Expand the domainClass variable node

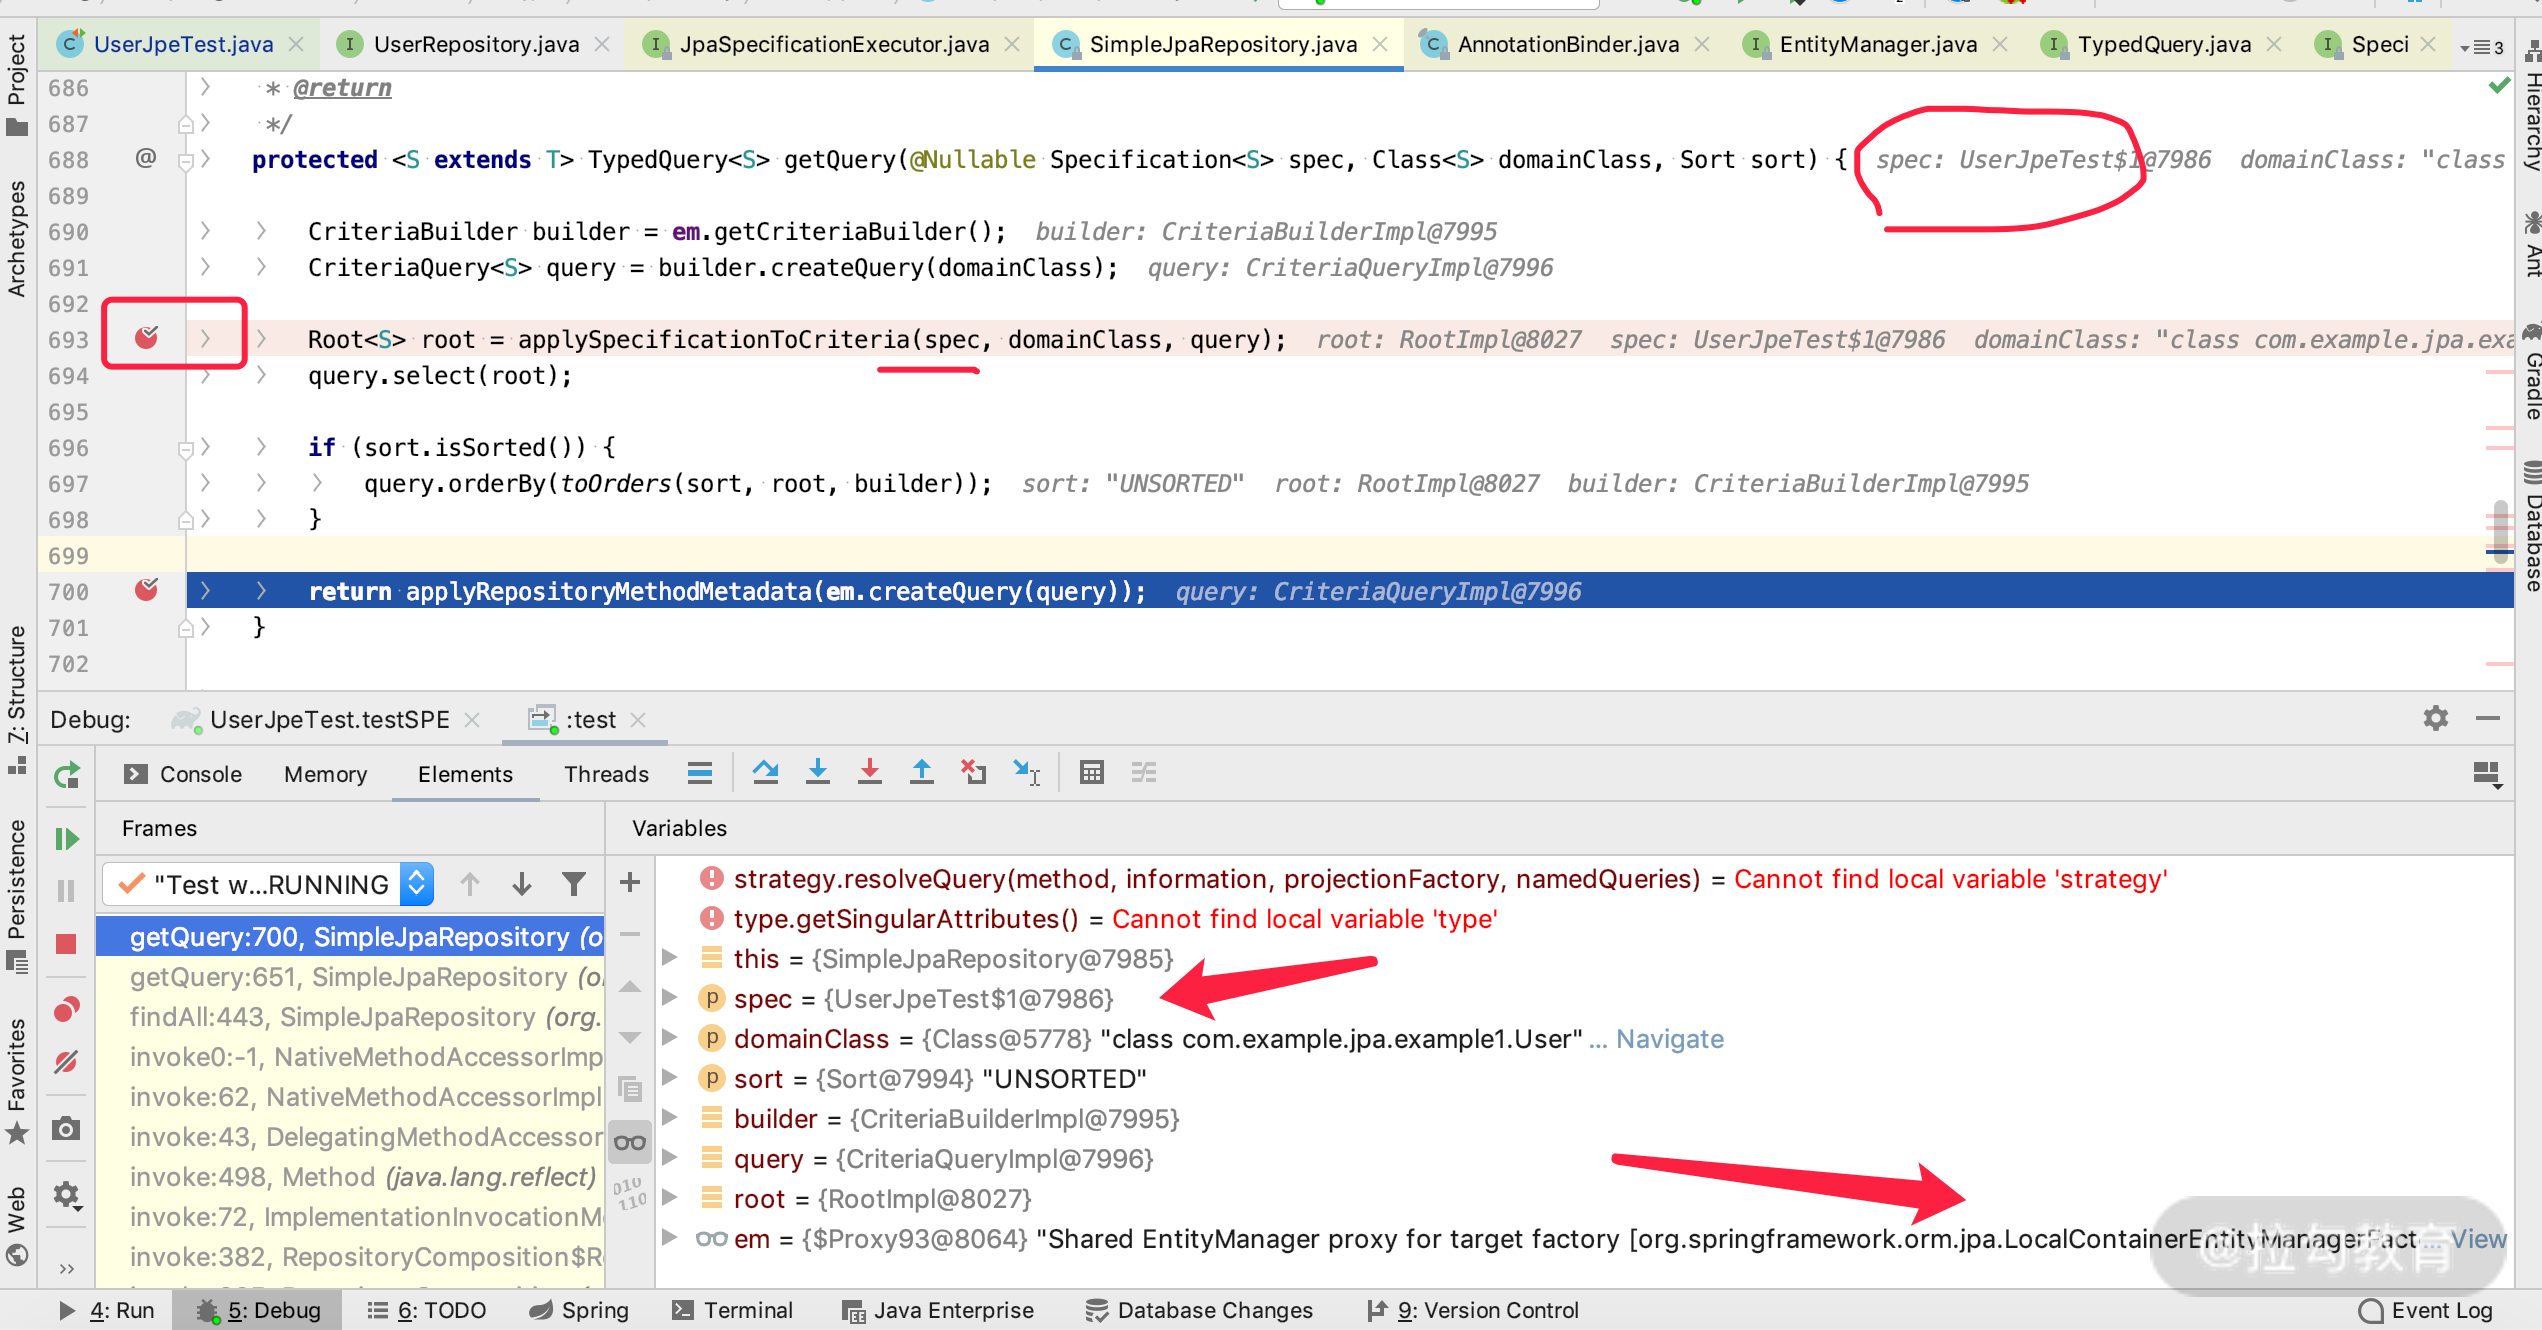671,1038
